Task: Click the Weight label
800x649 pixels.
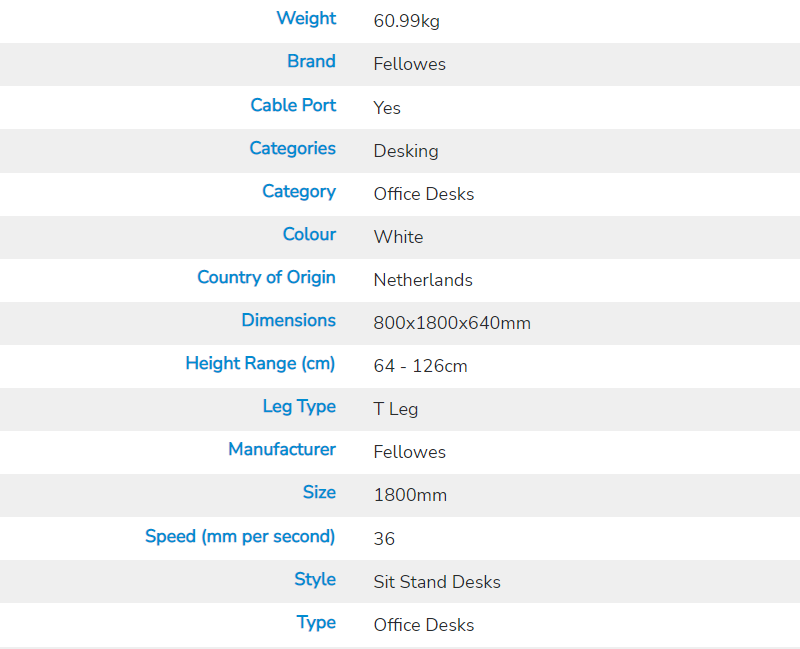Action: pos(306,19)
